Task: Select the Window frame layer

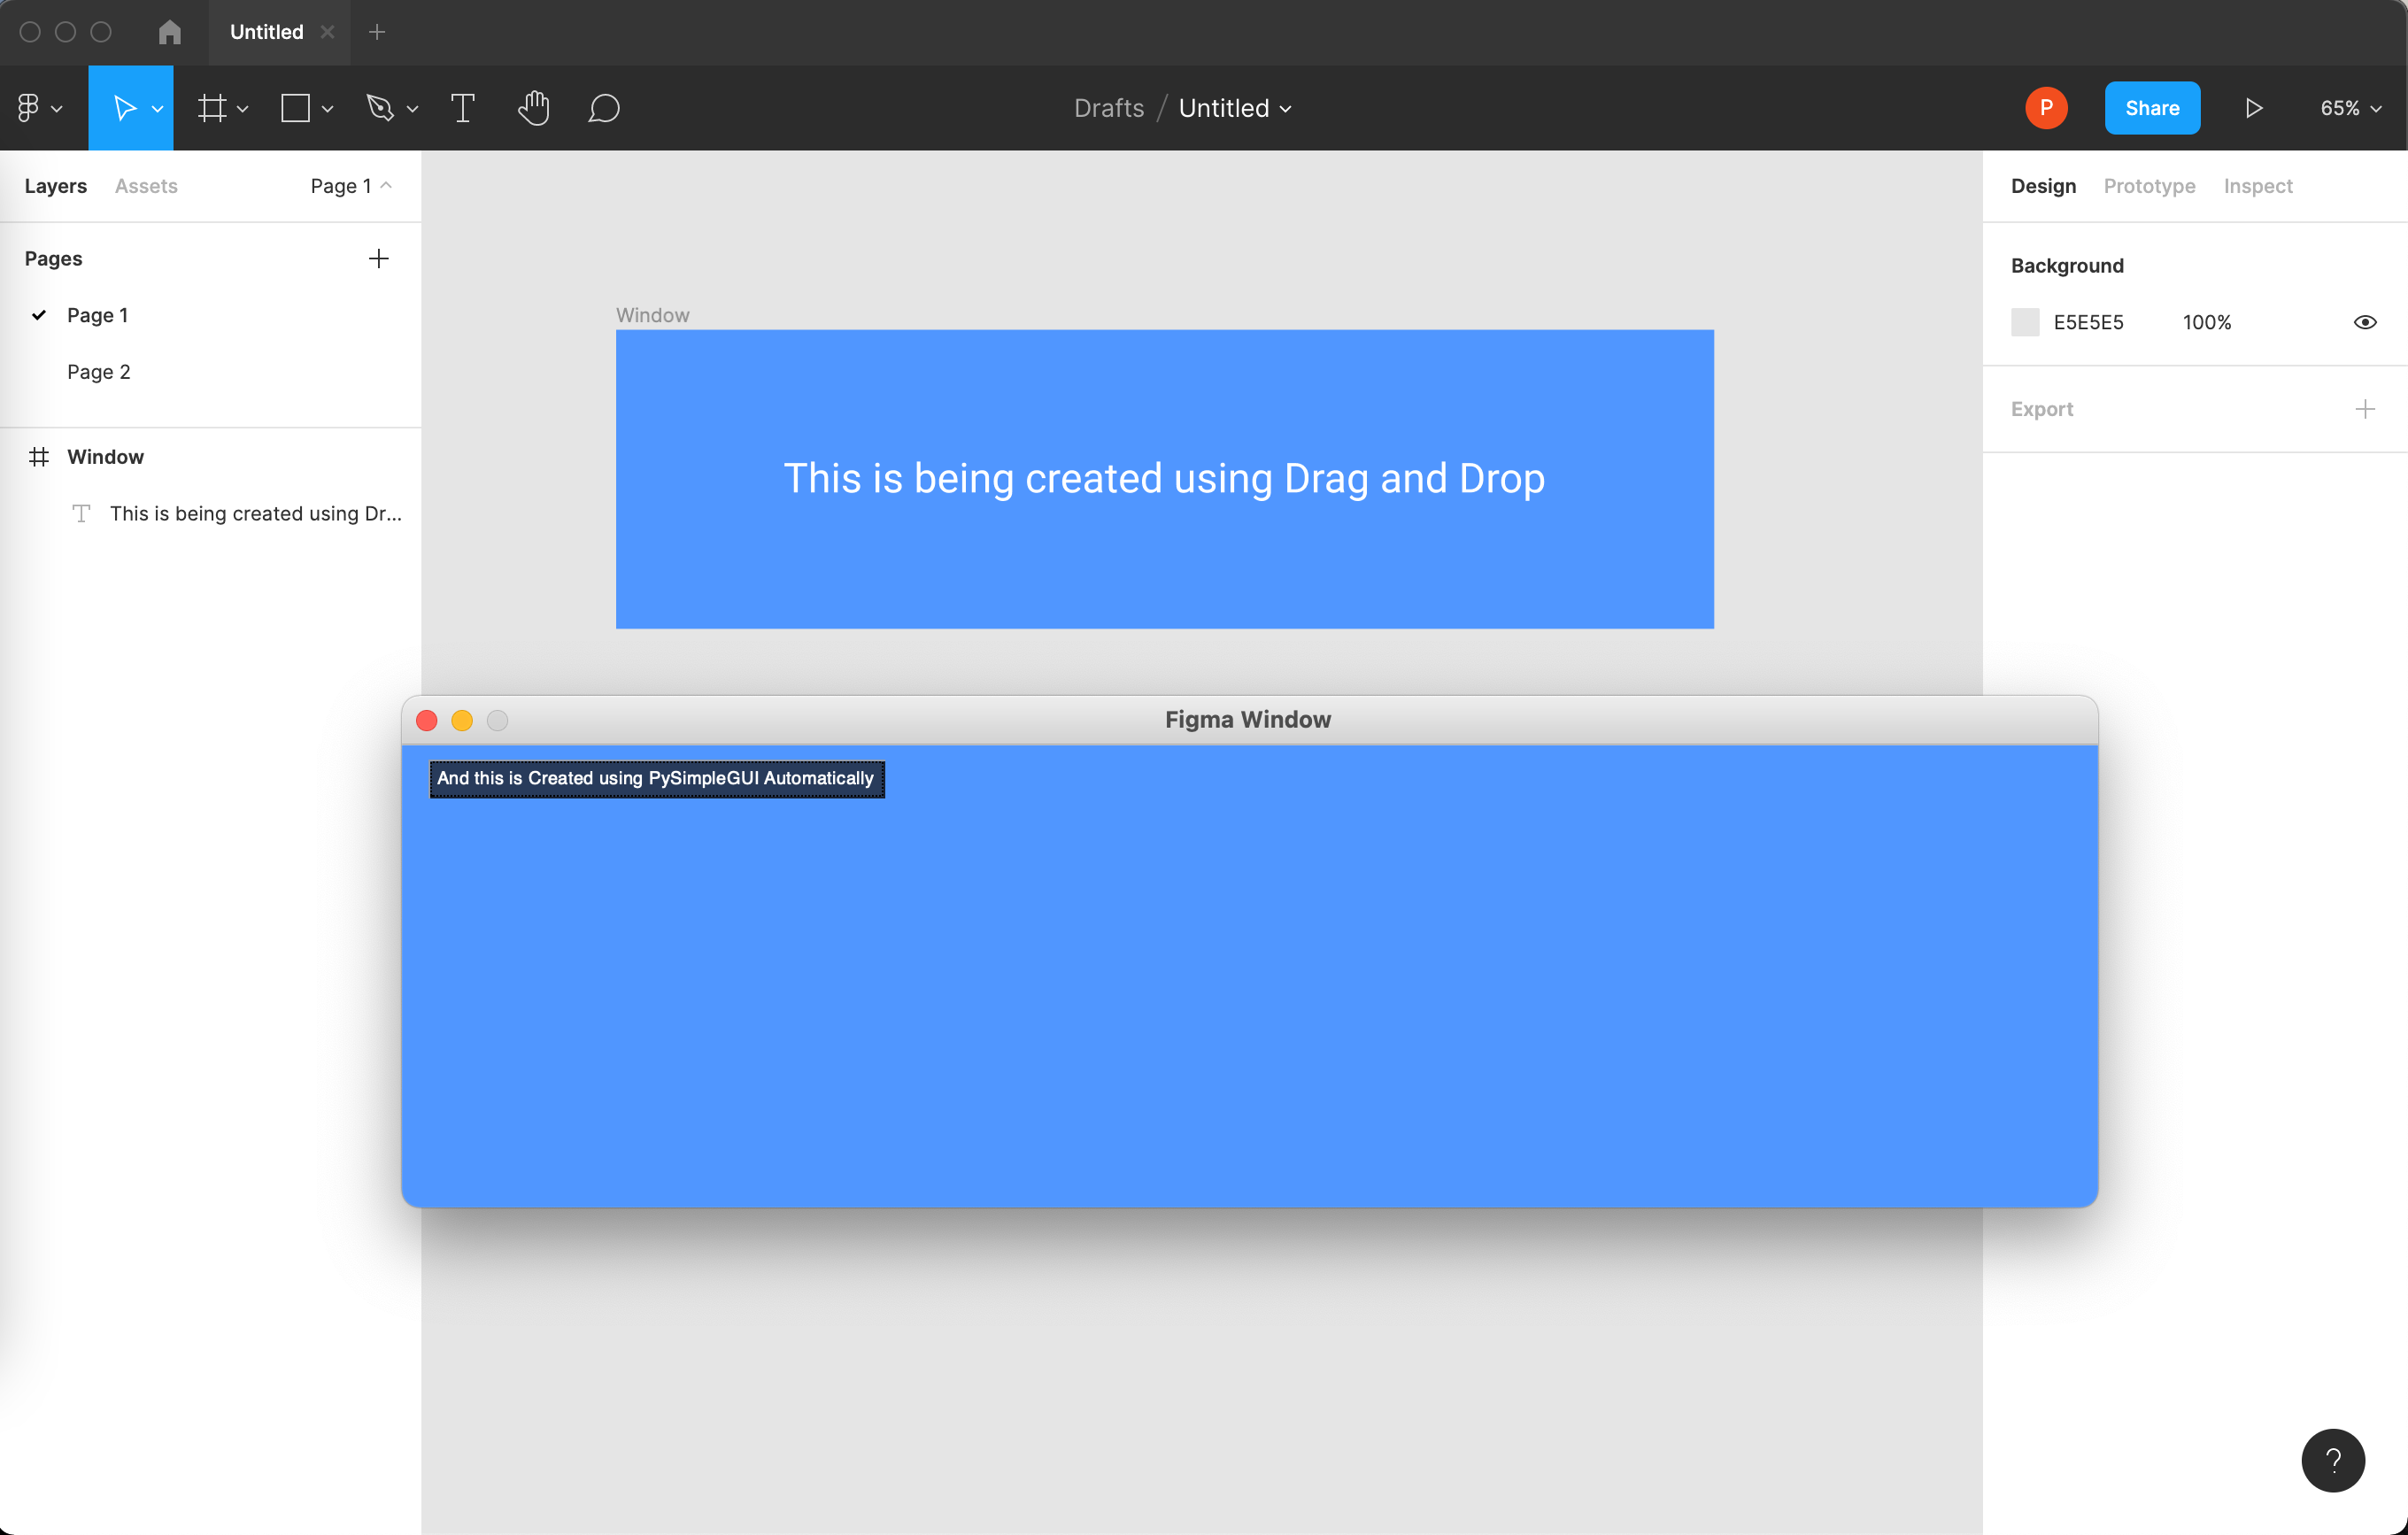Action: [x=106, y=456]
